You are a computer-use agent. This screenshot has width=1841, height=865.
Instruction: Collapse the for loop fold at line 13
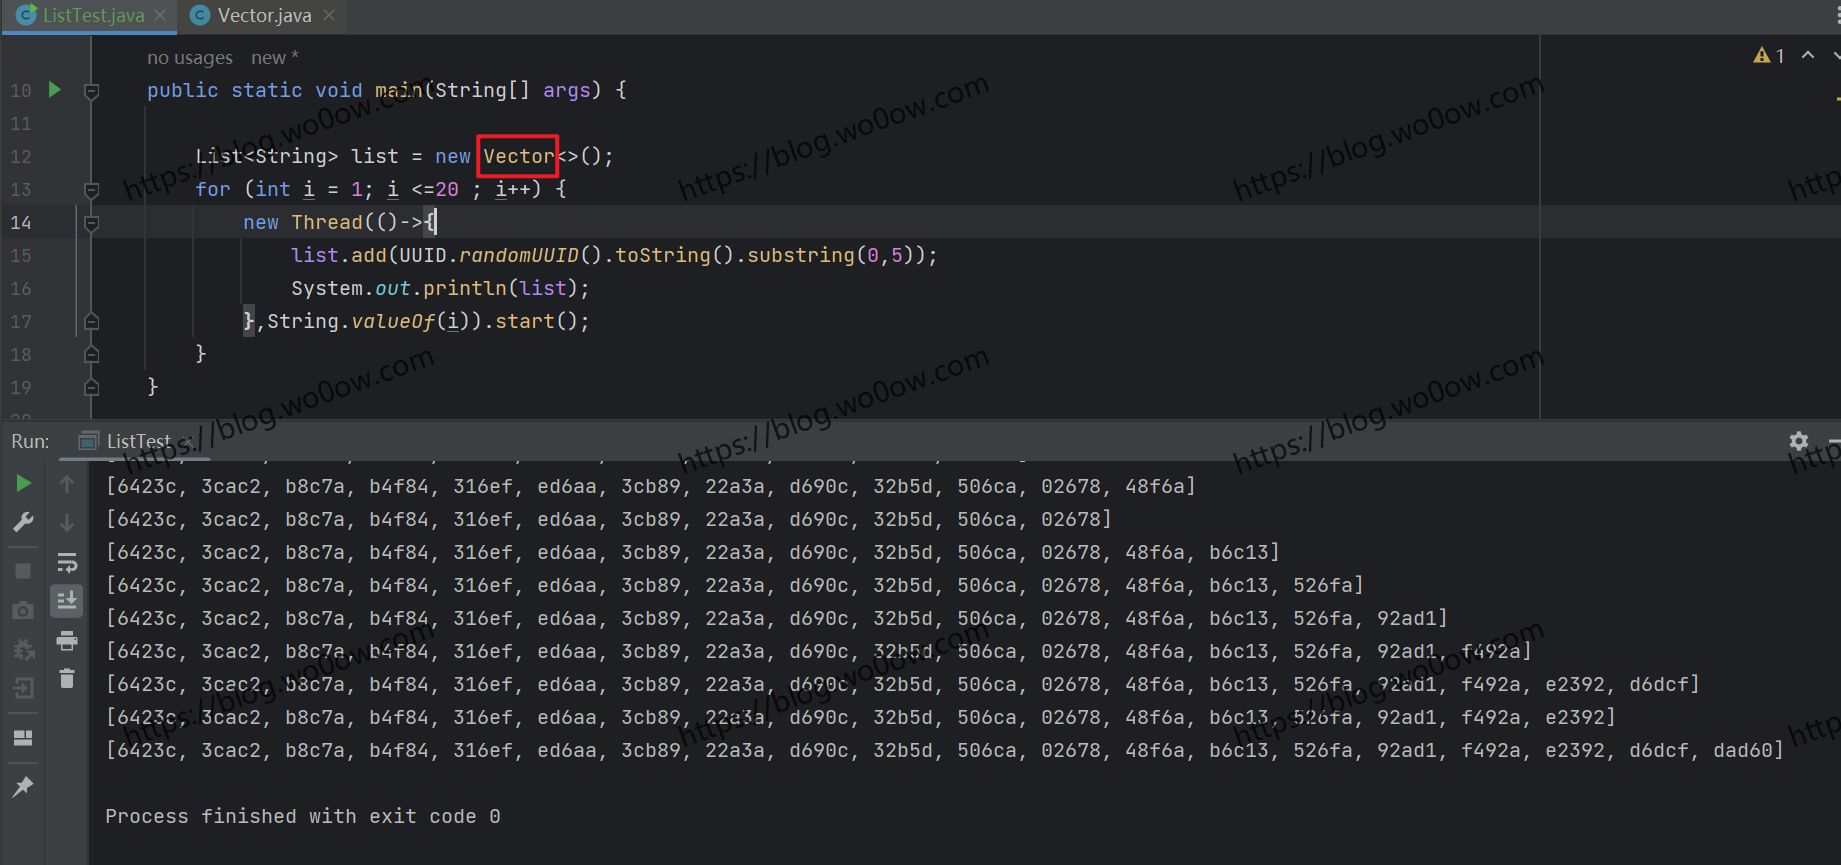(91, 190)
